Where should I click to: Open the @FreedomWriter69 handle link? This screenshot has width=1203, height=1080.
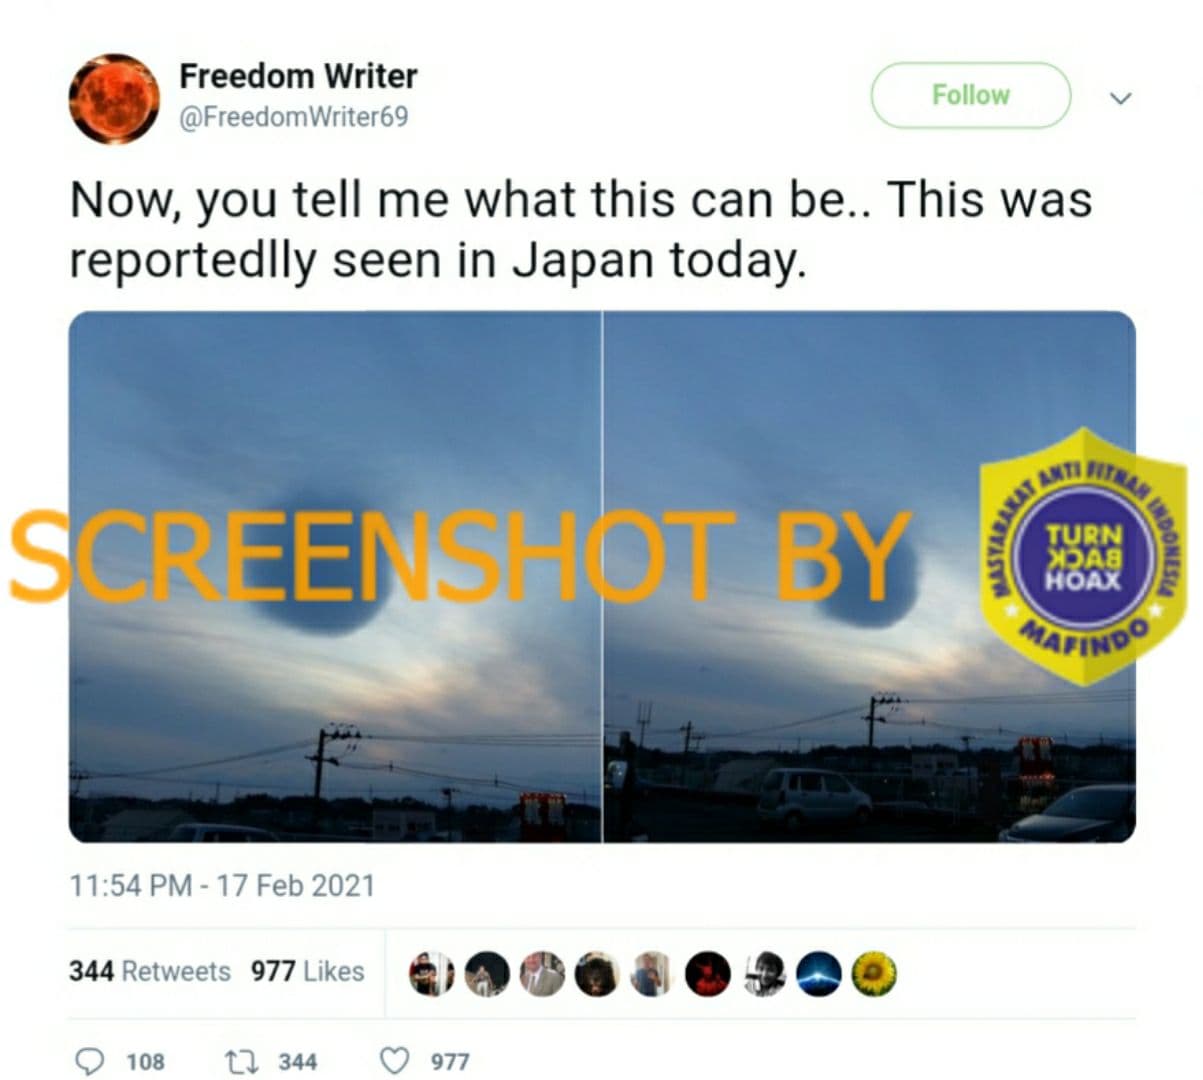coord(293,117)
